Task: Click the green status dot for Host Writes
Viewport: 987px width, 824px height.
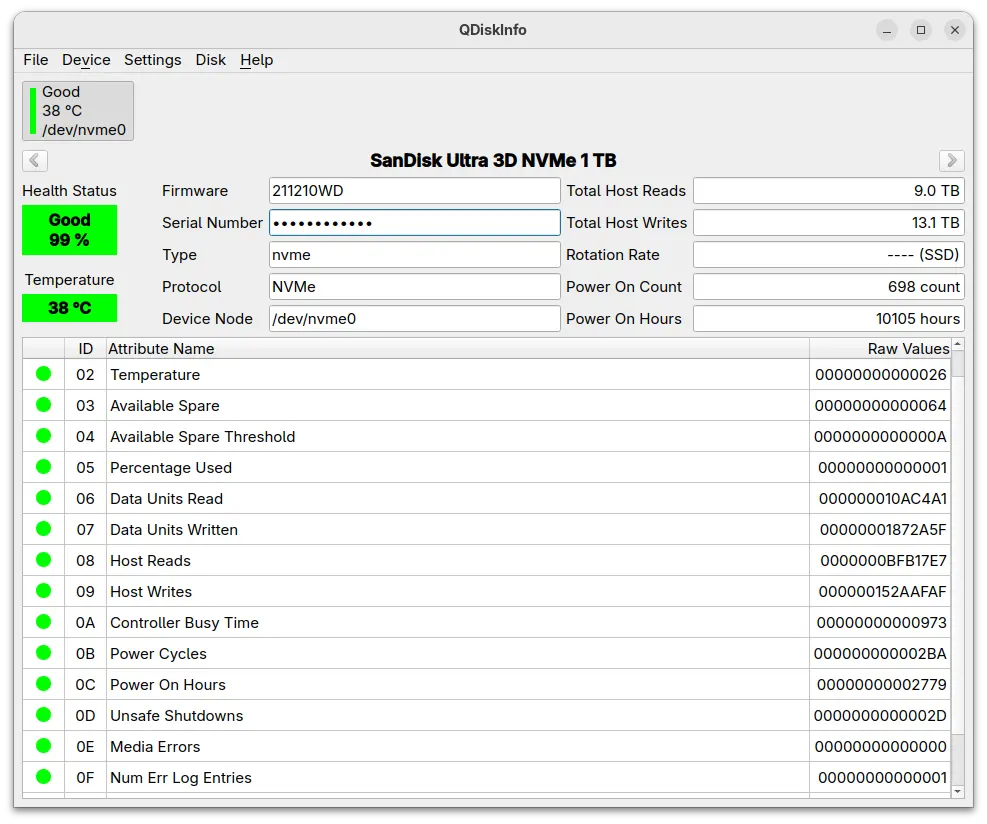Action: coord(43,591)
